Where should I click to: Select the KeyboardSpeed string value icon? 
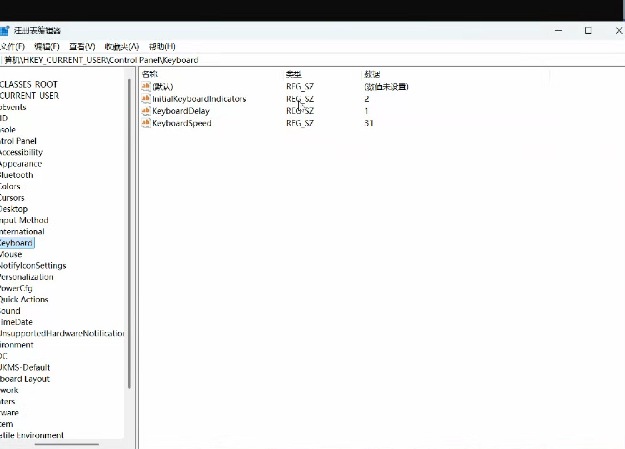146,123
